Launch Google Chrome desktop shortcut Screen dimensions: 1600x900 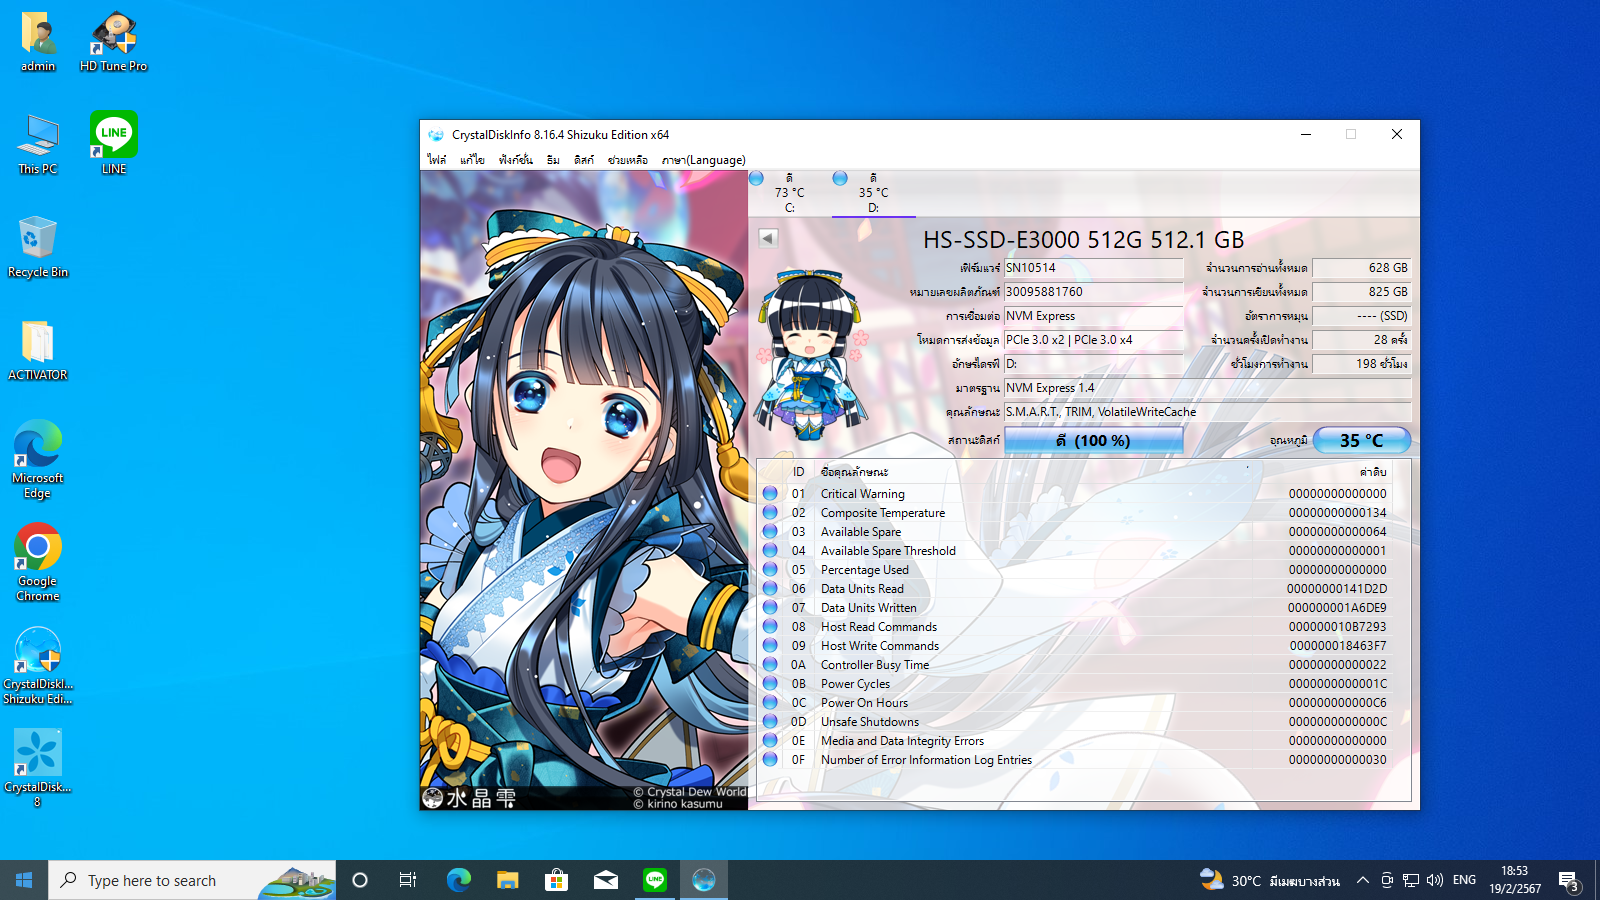pyautogui.click(x=38, y=562)
